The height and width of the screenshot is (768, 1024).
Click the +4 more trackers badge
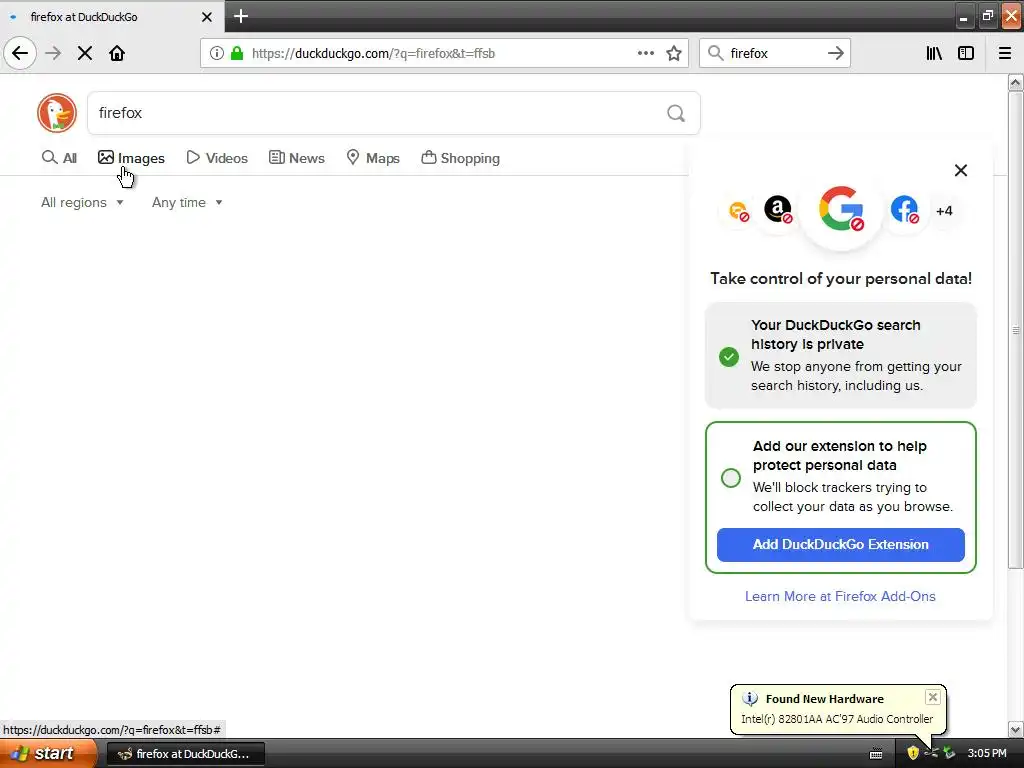tap(944, 211)
